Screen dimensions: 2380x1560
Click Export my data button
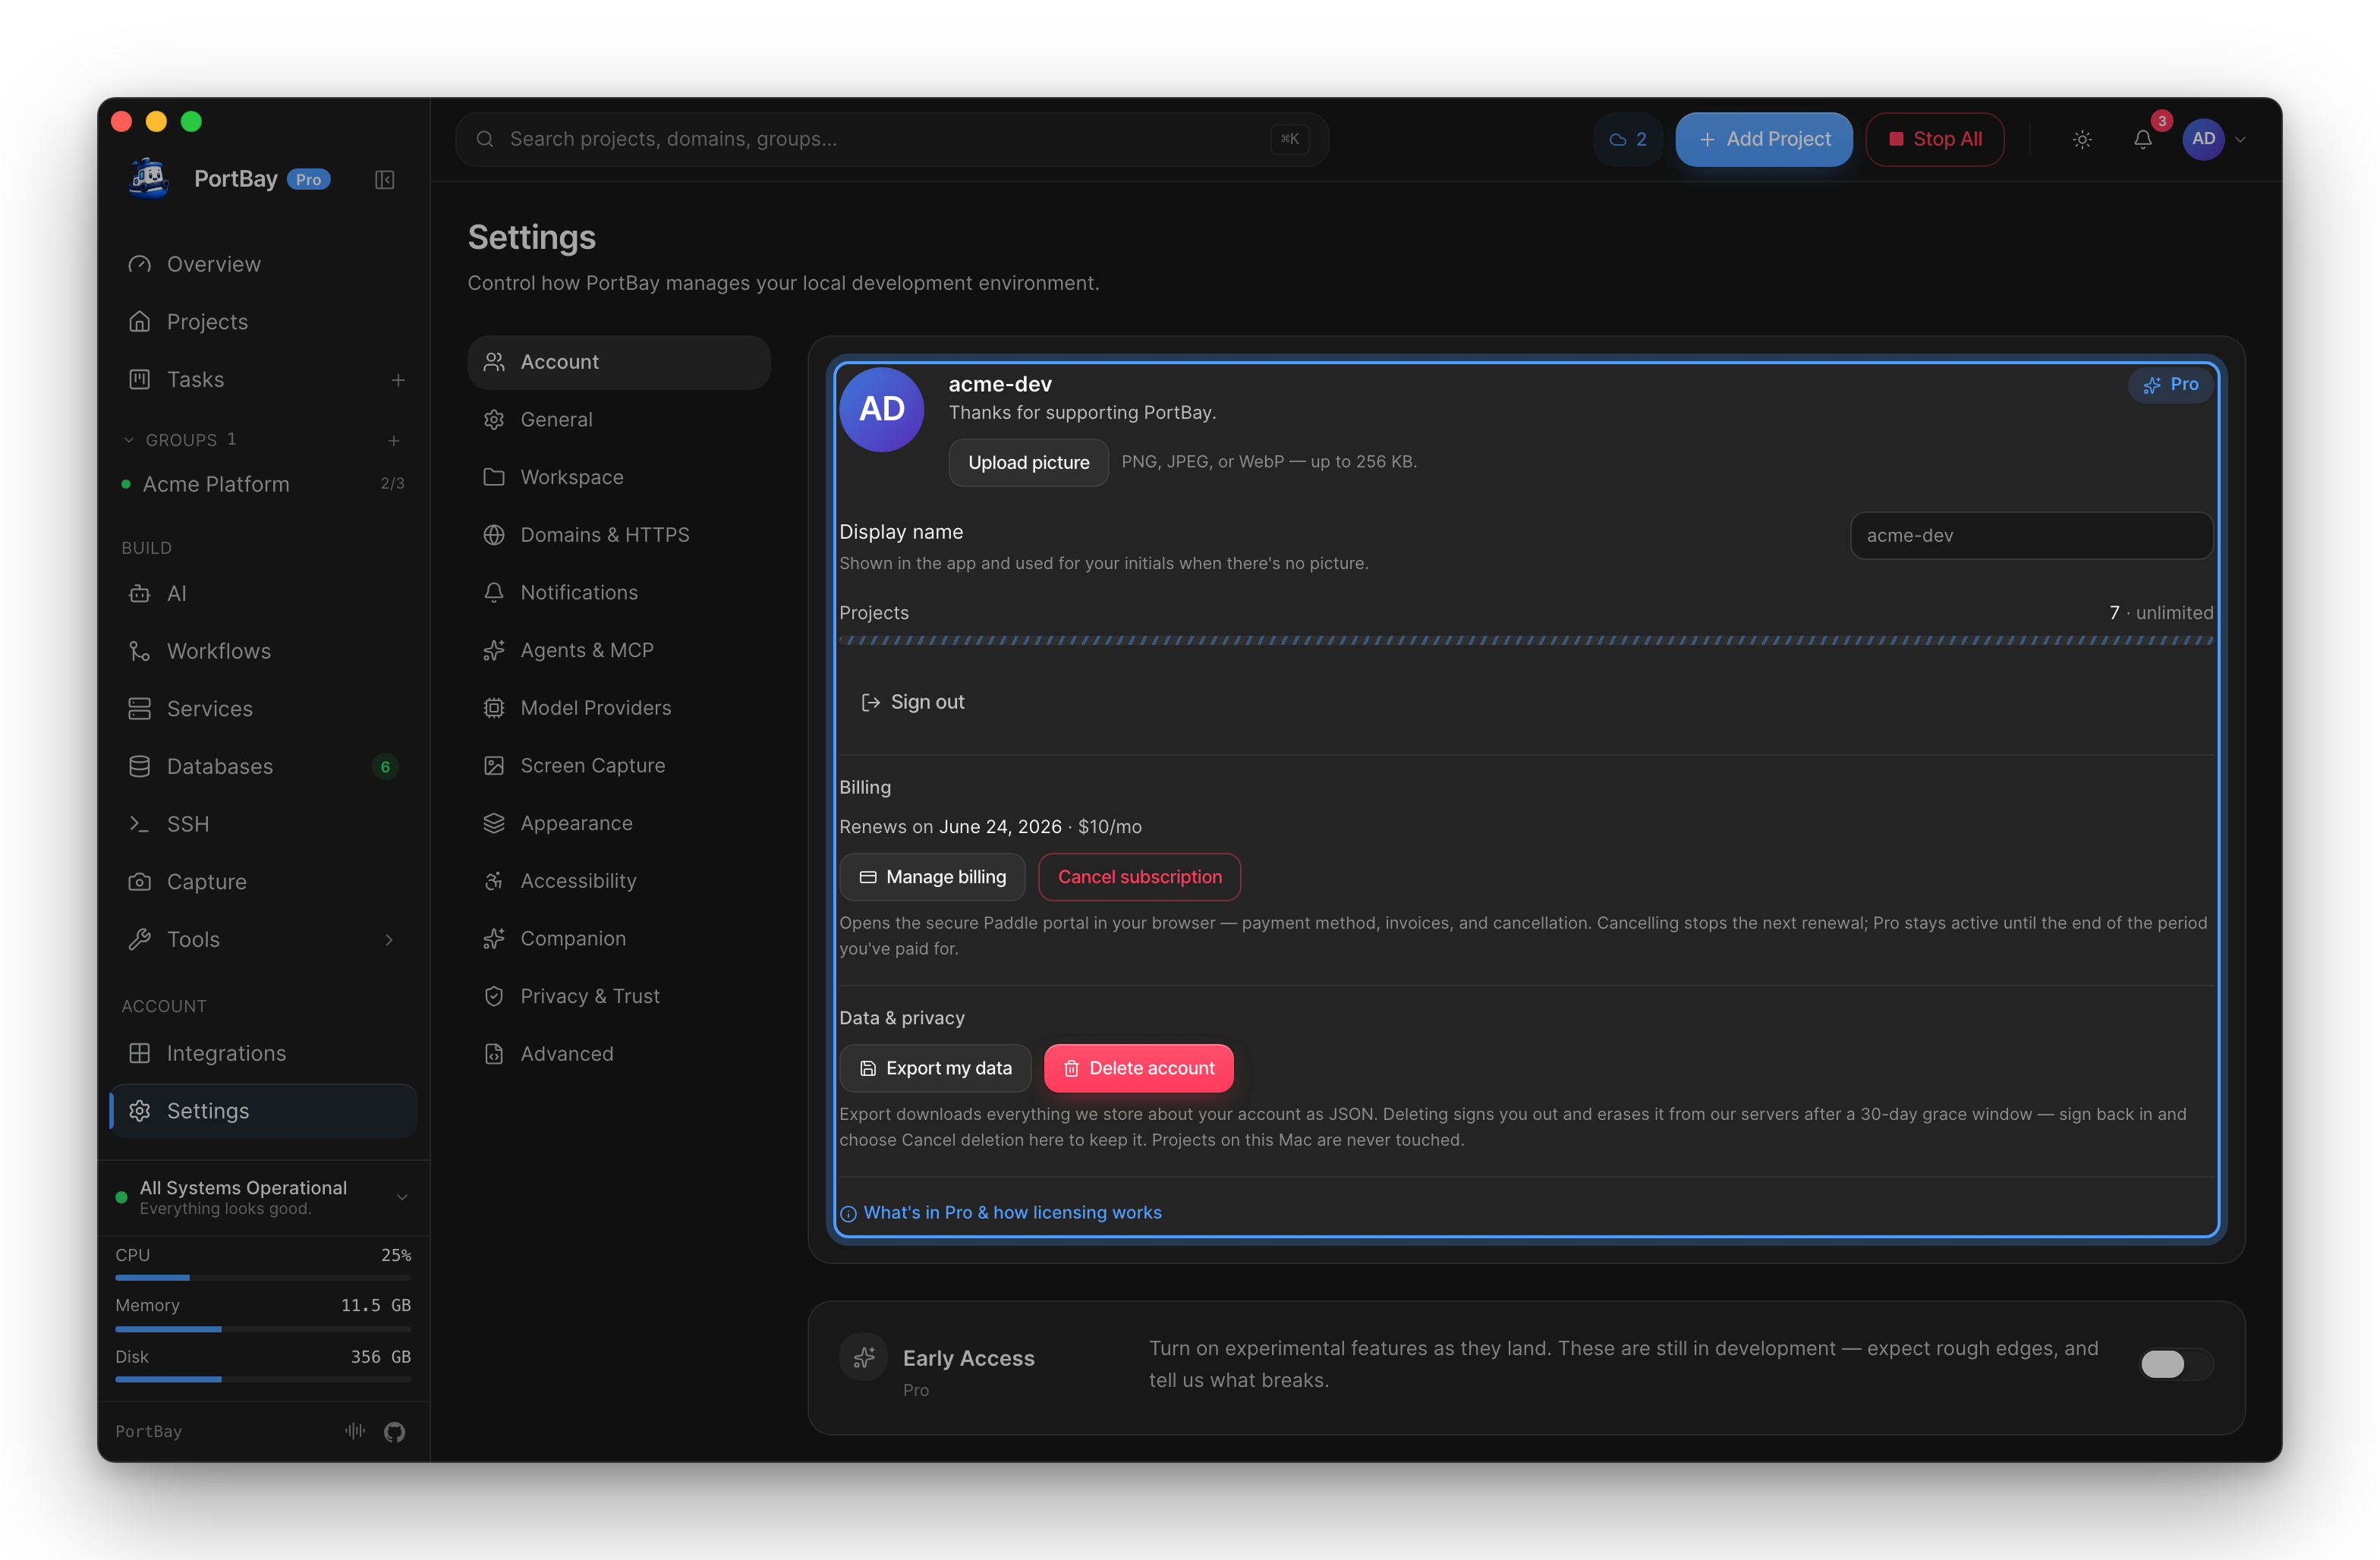click(x=935, y=1068)
